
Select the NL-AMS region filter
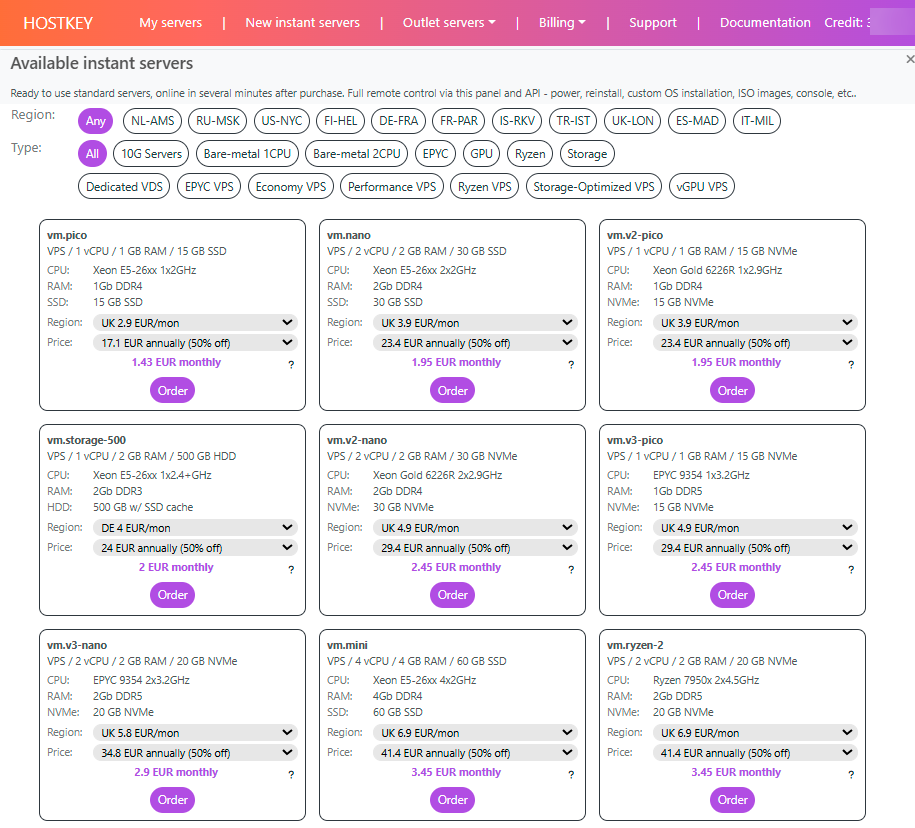[x=152, y=121]
